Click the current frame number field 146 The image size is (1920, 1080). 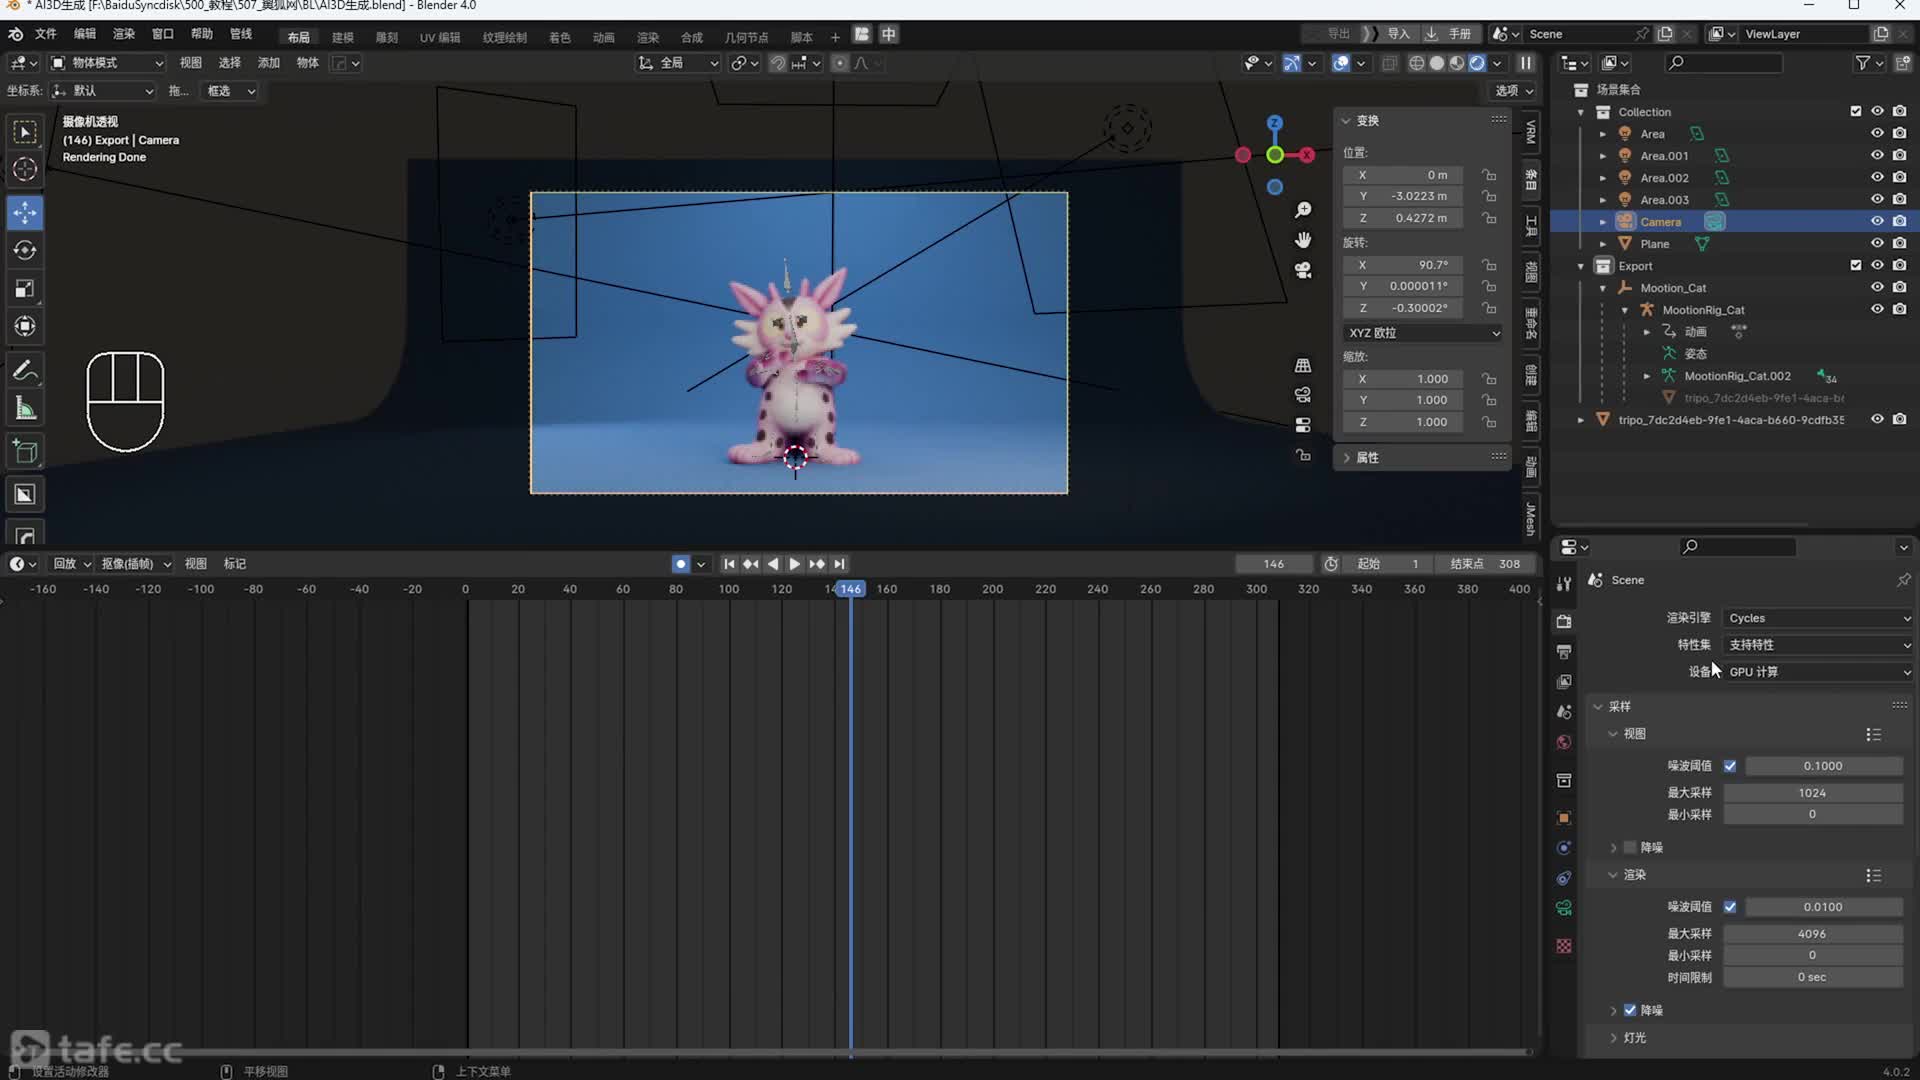tap(1274, 564)
